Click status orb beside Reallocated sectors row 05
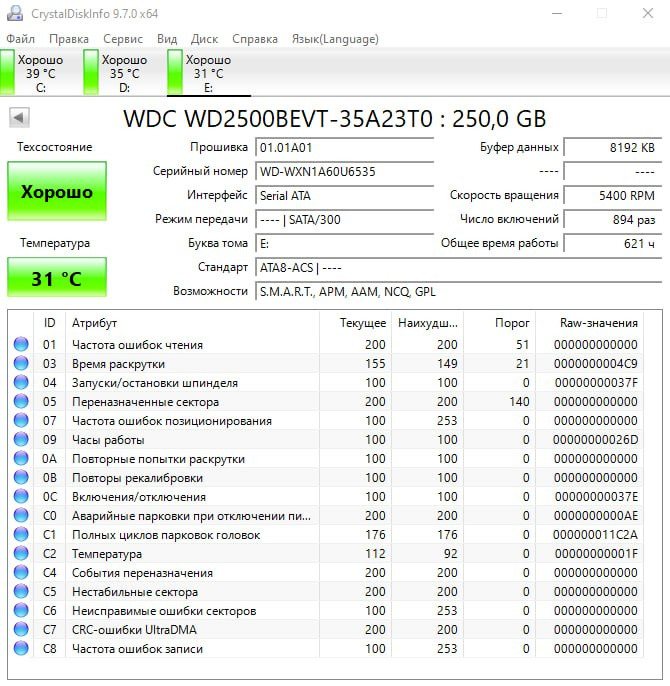670x686 pixels. point(21,402)
